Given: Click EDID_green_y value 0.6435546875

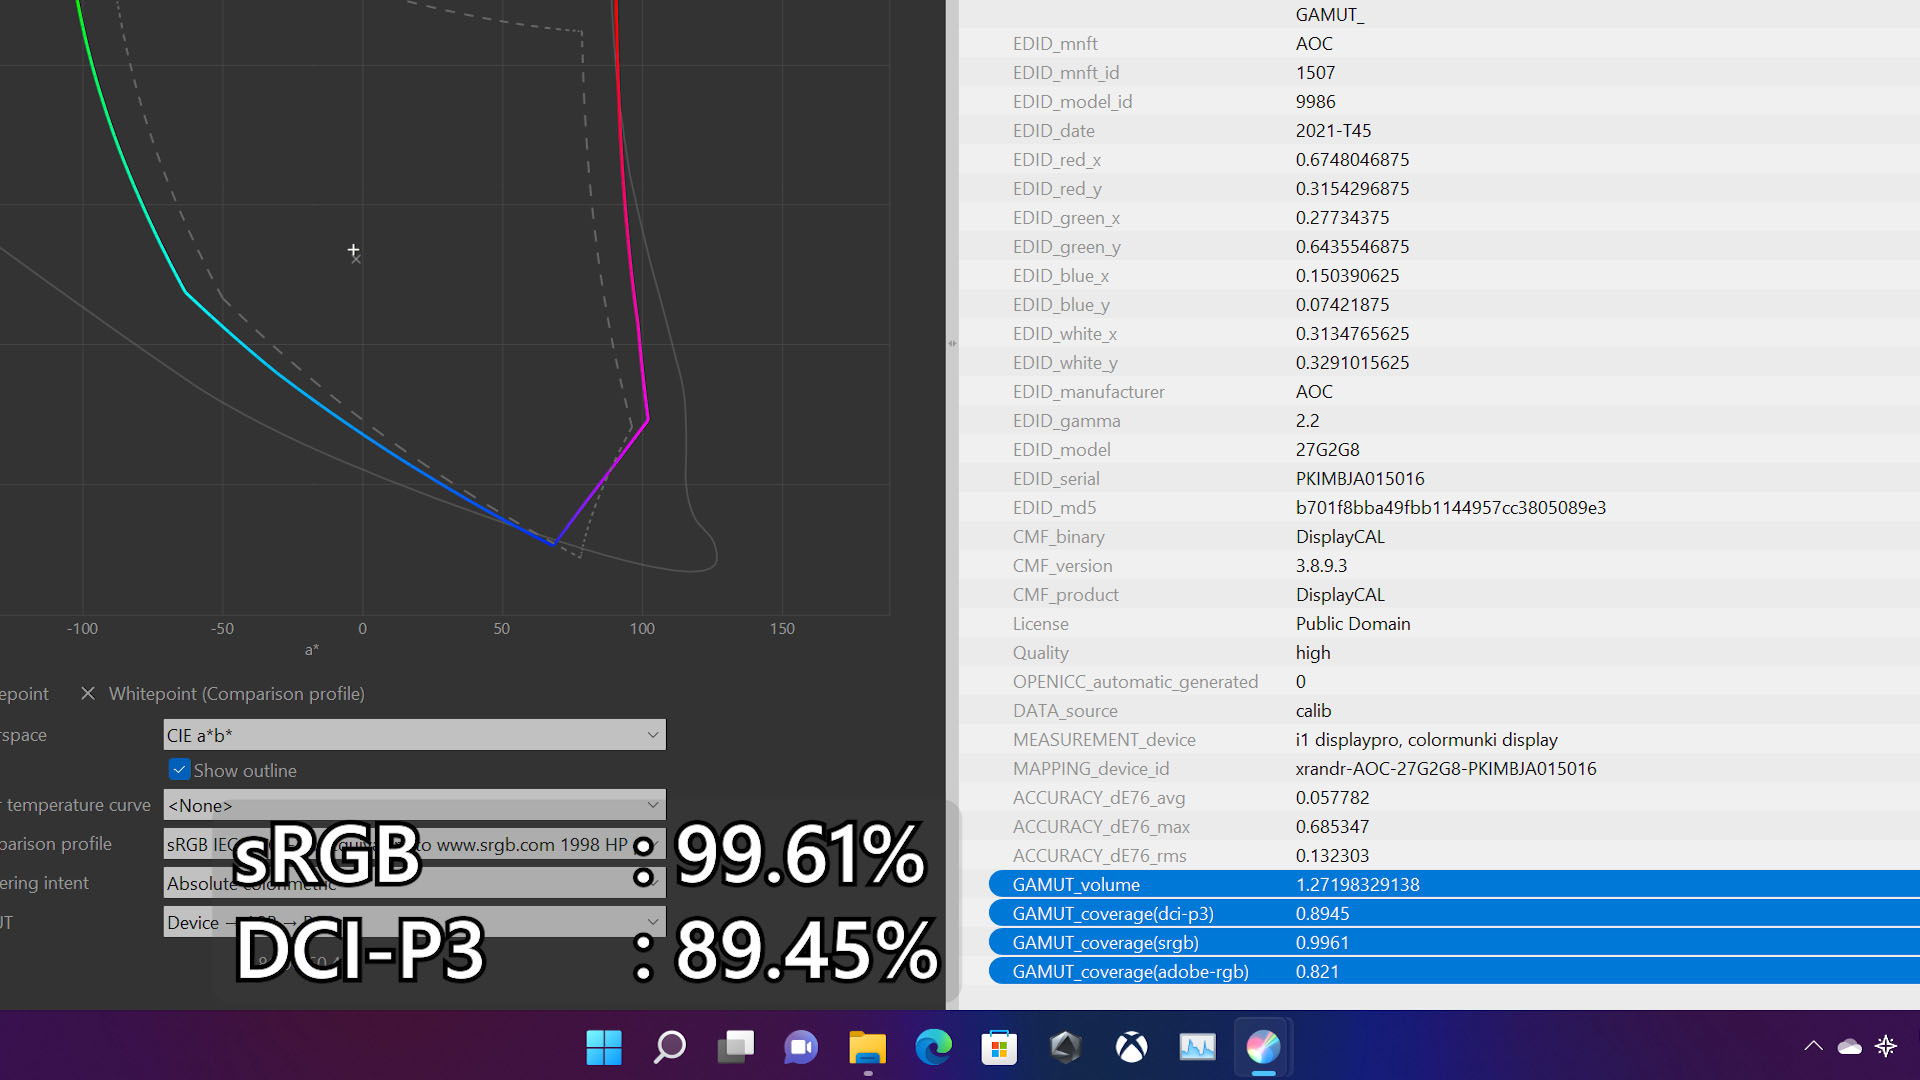Looking at the screenshot, I should coord(1352,246).
